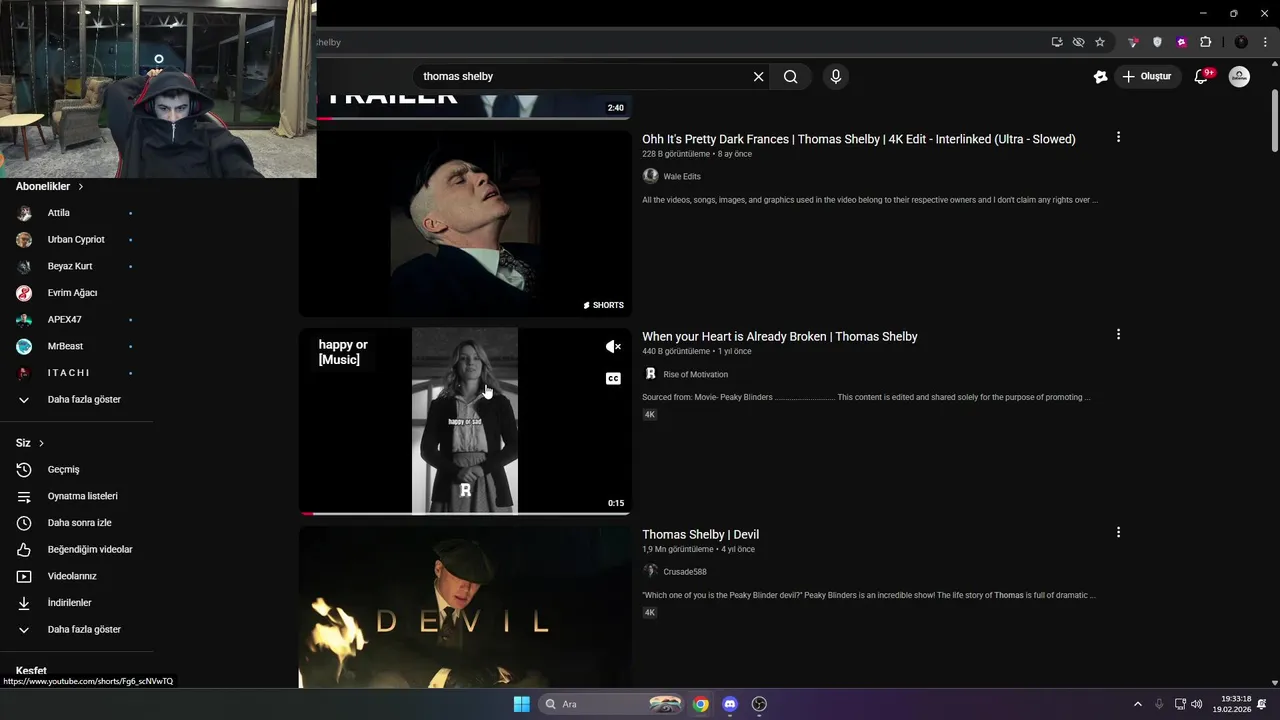Open the Evrim Ağacı channel
This screenshot has height=720, width=1280.
pos(75,293)
